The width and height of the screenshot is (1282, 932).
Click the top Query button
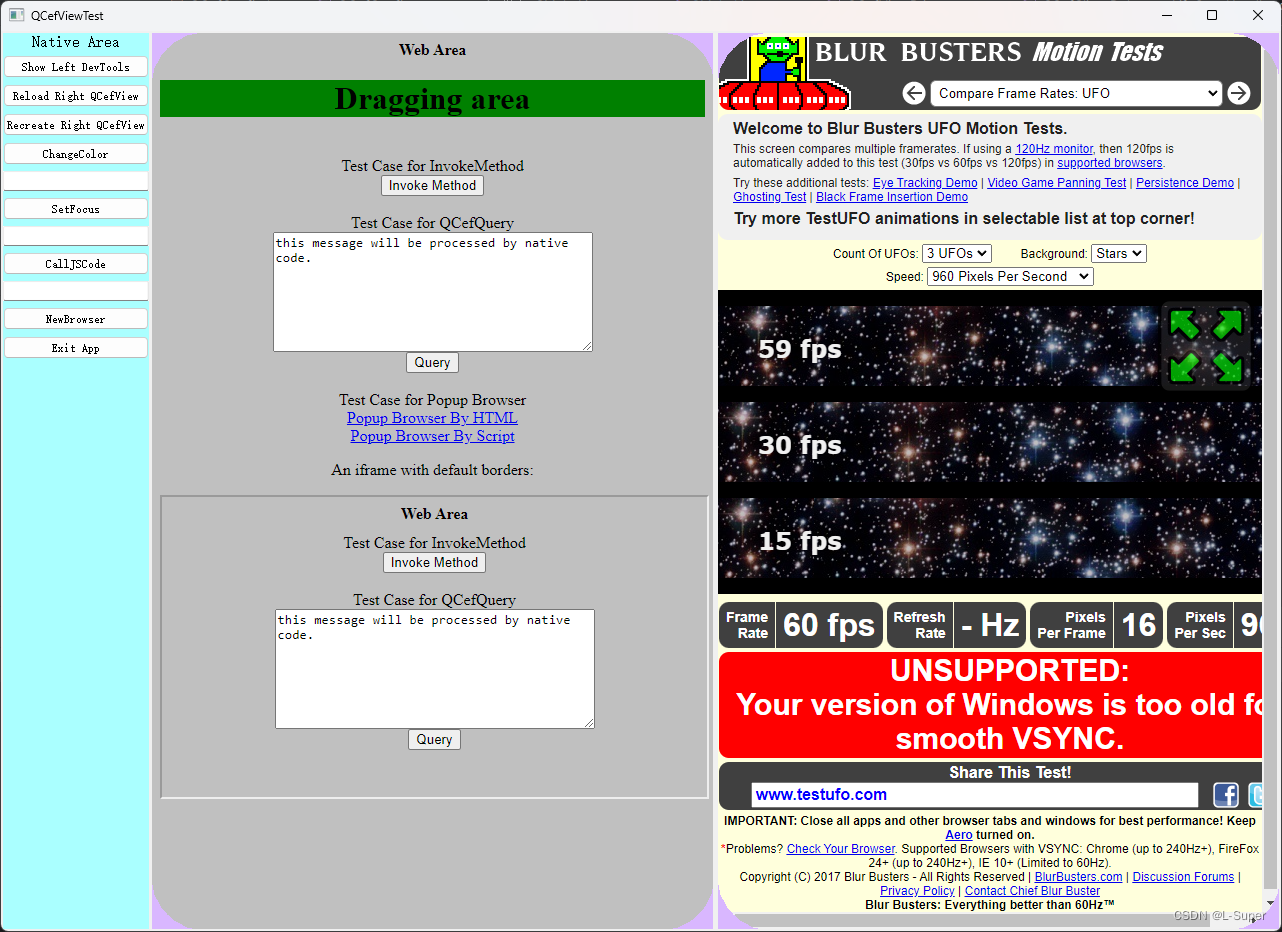coord(433,363)
